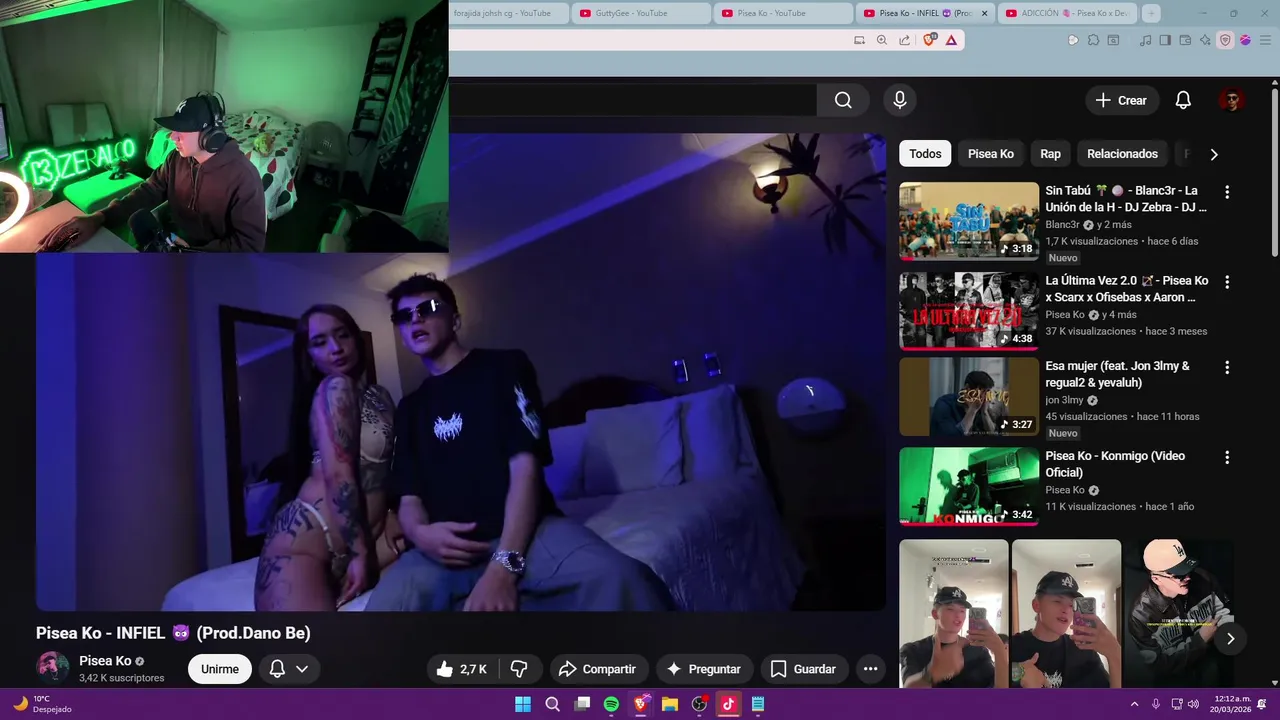Select the Rap filter chip

coord(1050,154)
